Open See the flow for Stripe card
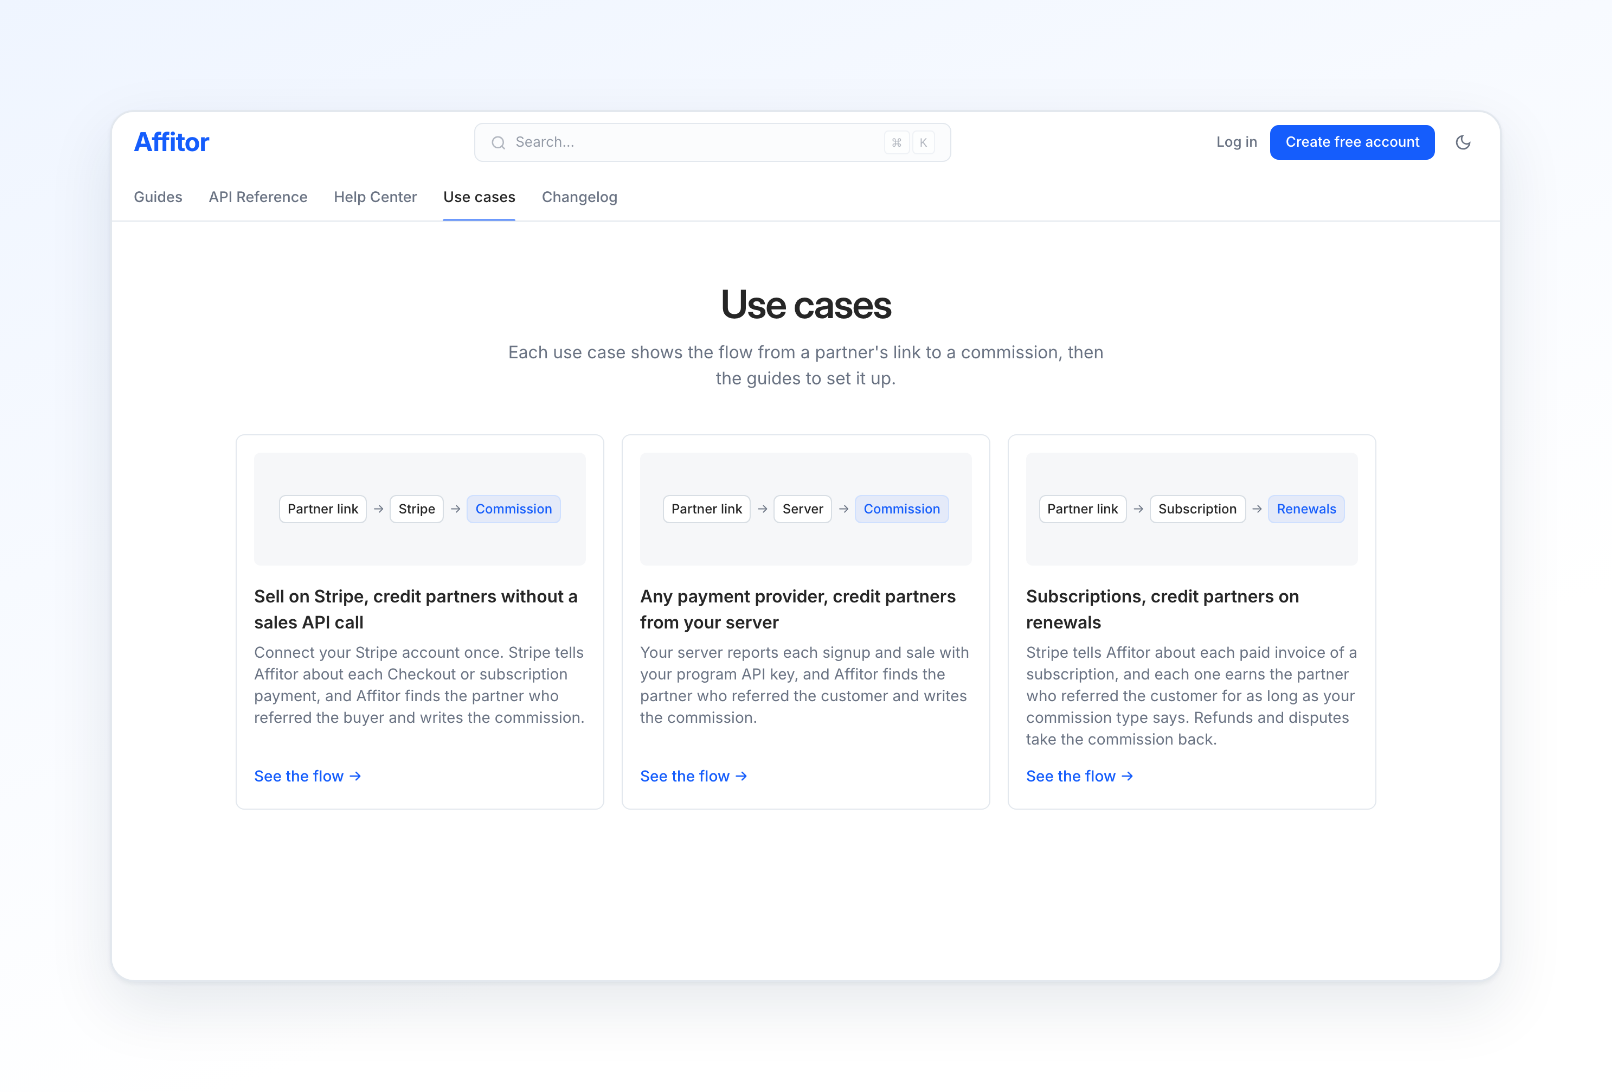The image size is (1612, 1092). pyautogui.click(x=308, y=776)
